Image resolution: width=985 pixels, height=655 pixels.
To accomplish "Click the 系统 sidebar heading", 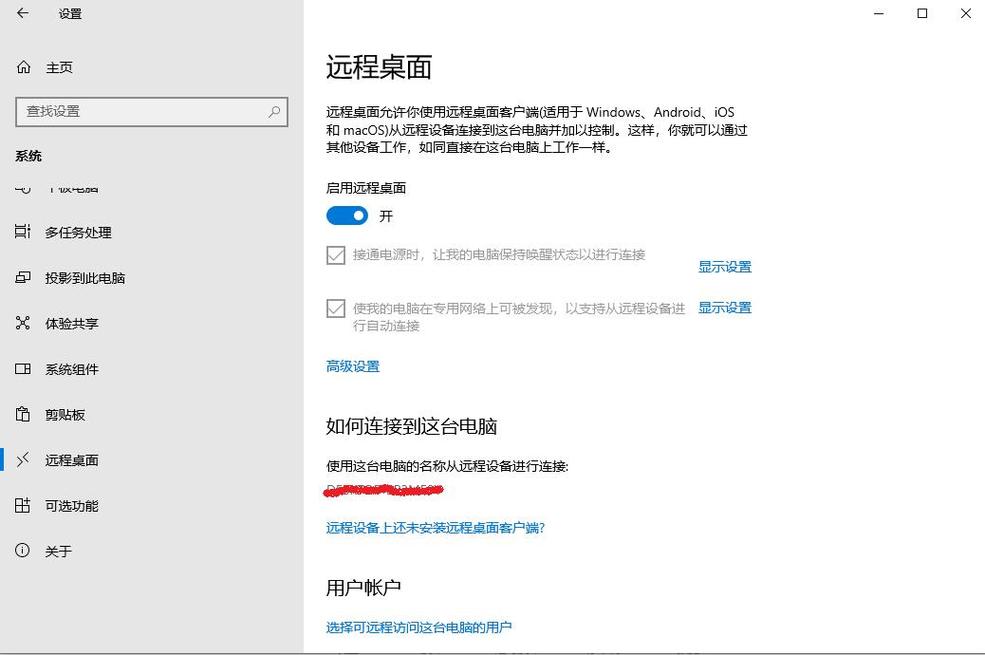I will 28,156.
